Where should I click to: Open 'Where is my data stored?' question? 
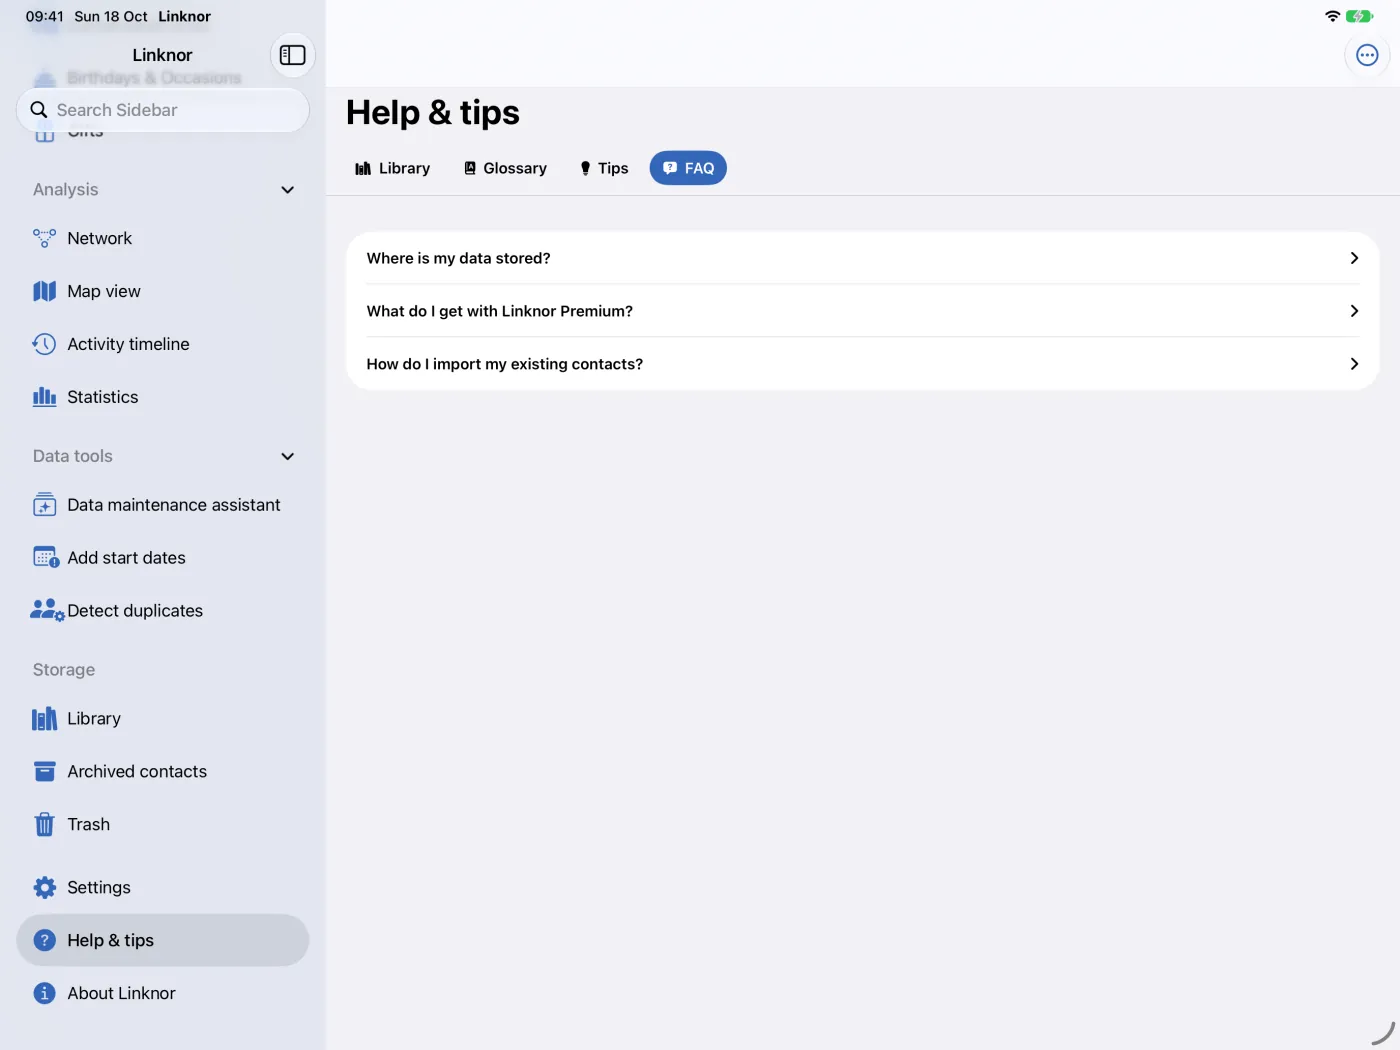pyautogui.click(x=862, y=258)
